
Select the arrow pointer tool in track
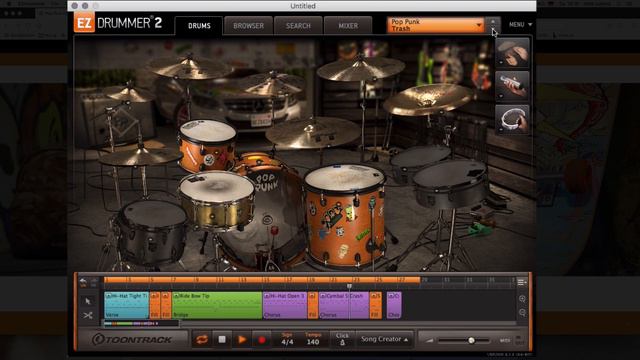pyautogui.click(x=88, y=301)
